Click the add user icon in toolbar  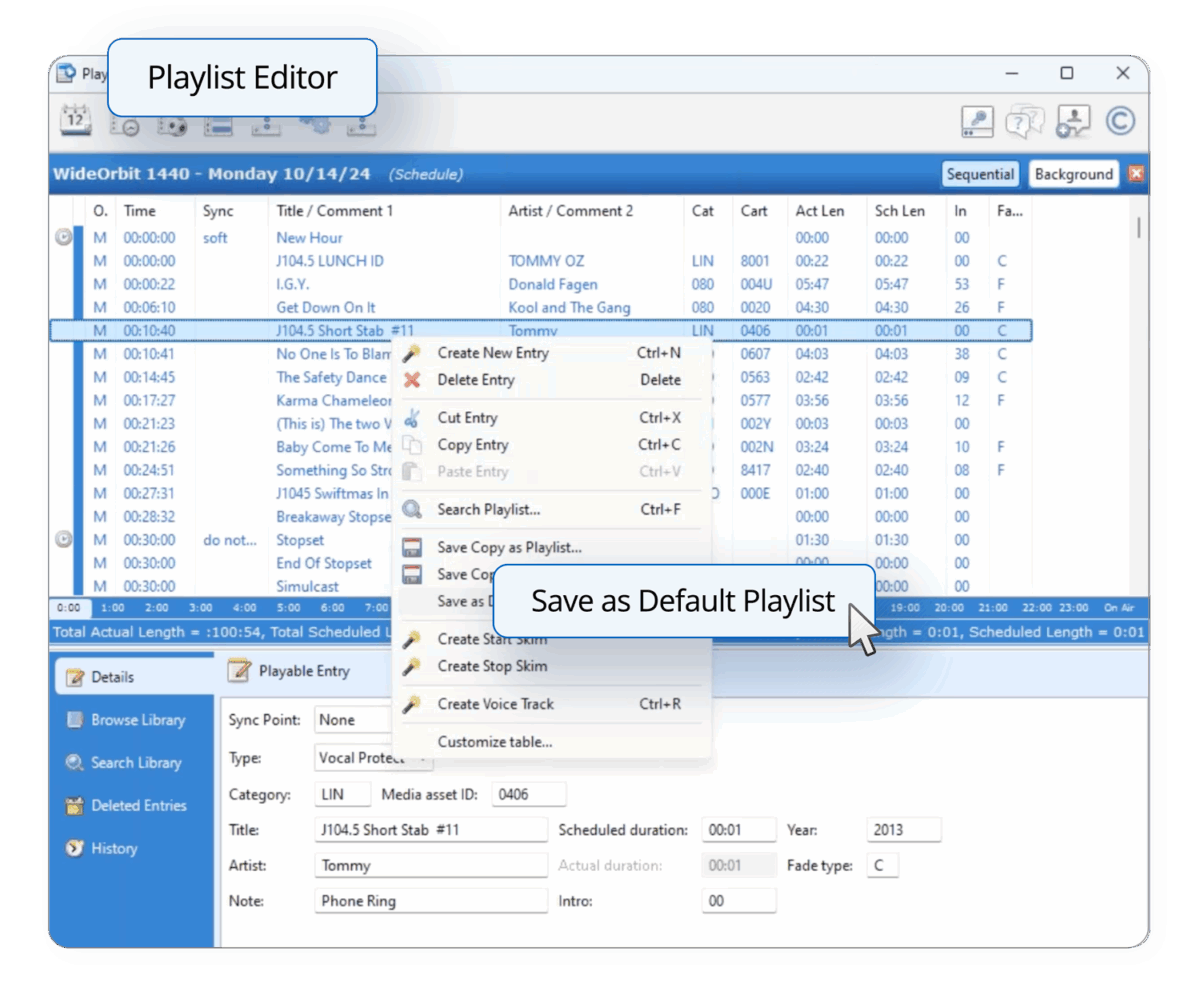pyautogui.click(x=1072, y=121)
